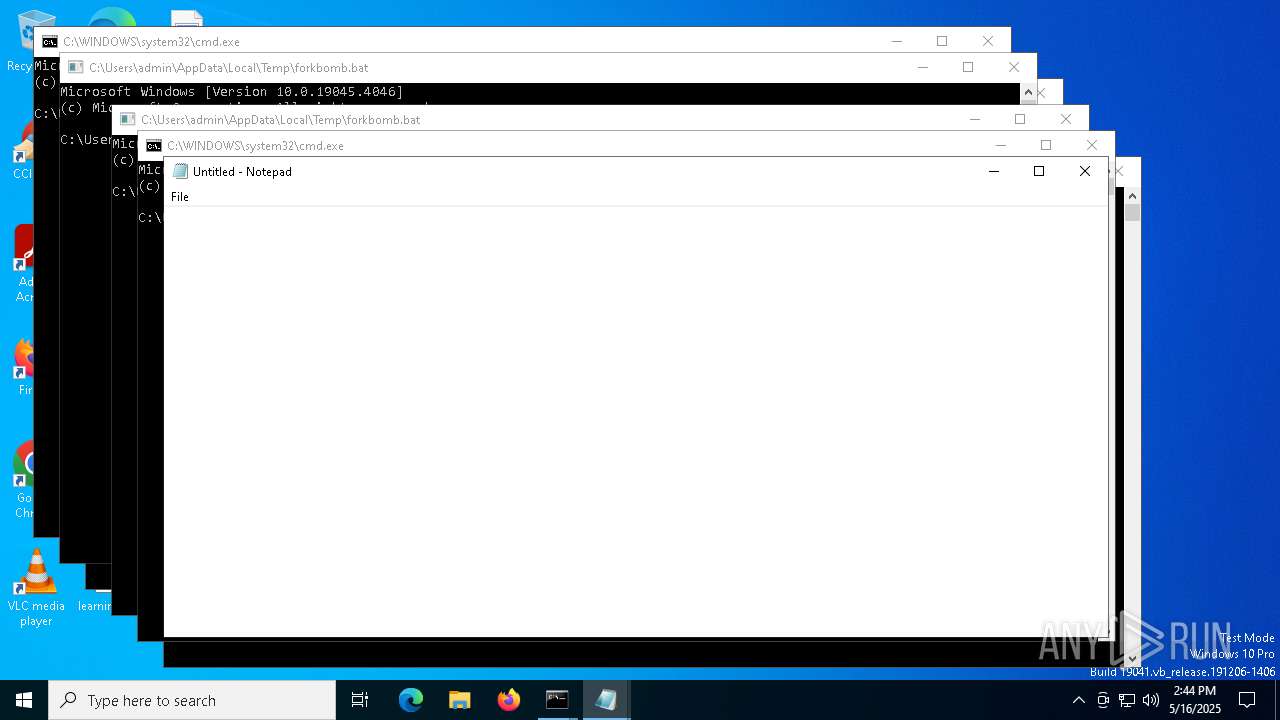Close the topmost cmd.exe window behind Notepad
The image size is (1280, 720).
tap(1092, 145)
